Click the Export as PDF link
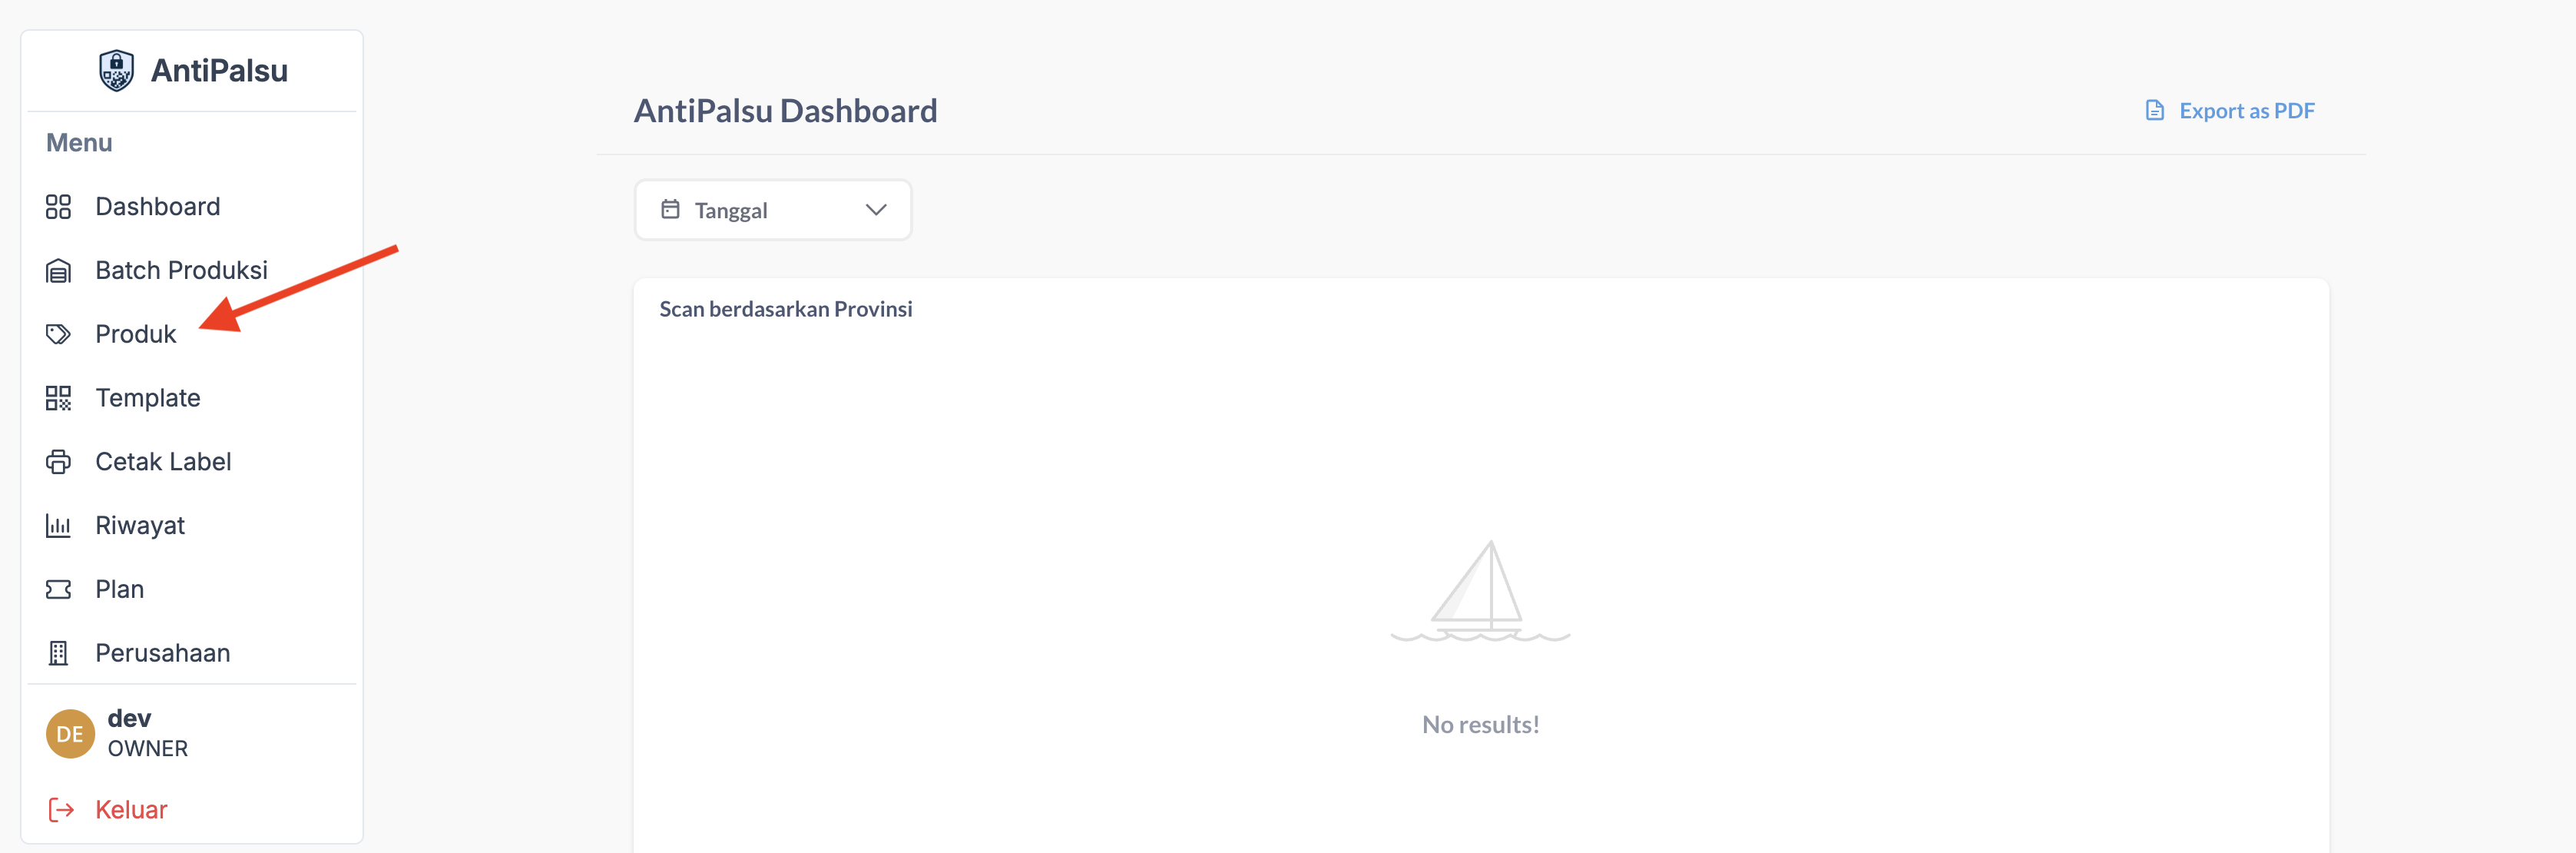 (x=2246, y=111)
